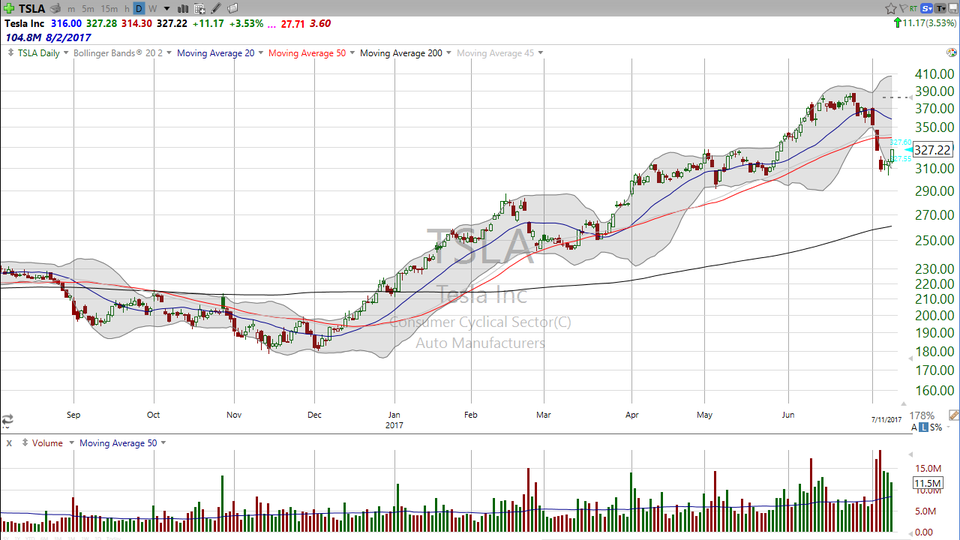Expand the Moving Average 50 dropdown arrow on the price chart
This screenshot has width=960, height=540.
[352, 53]
